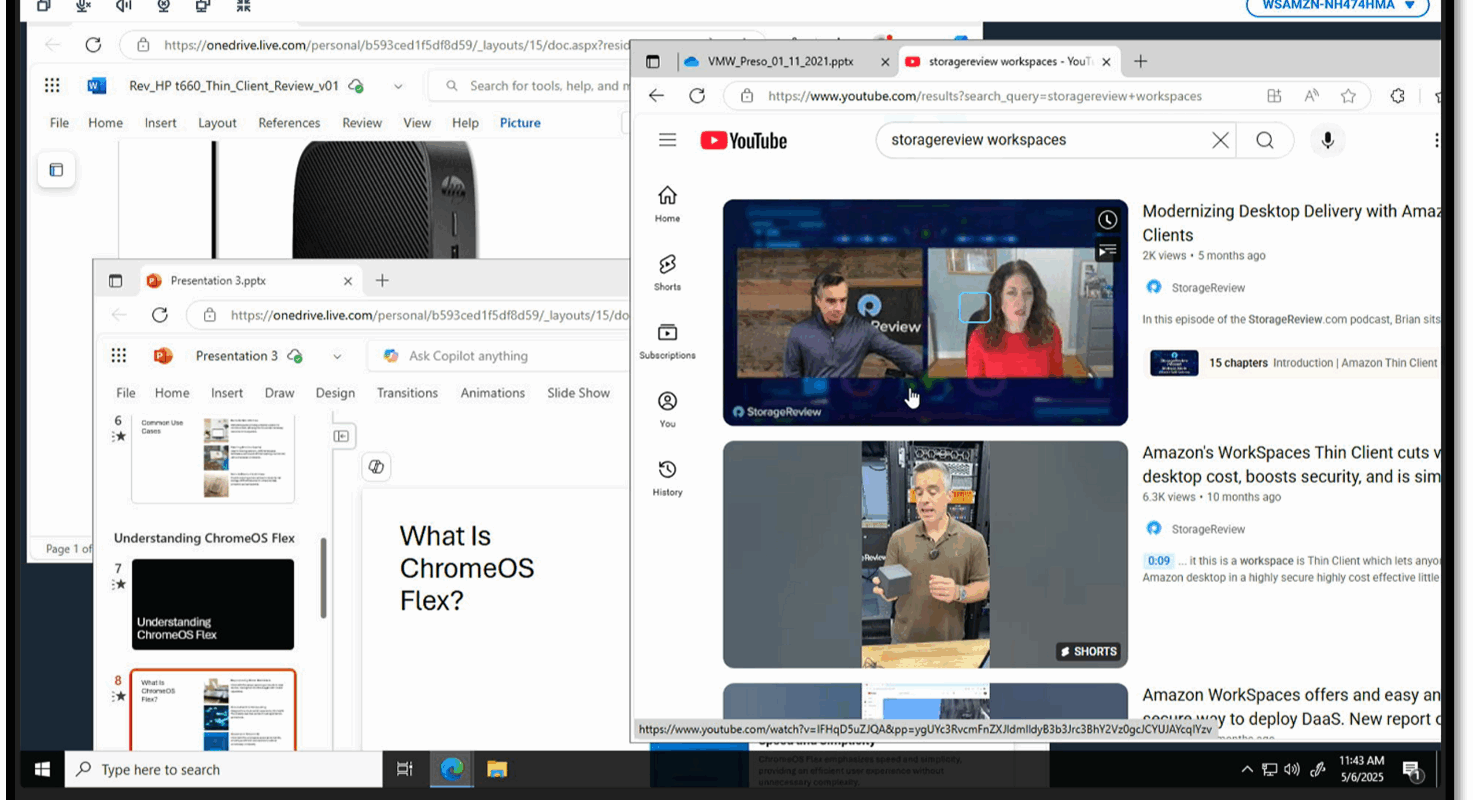Viewport: 1473px width, 800px height.
Task: Refresh the YouTube browser page
Action: (x=697, y=96)
